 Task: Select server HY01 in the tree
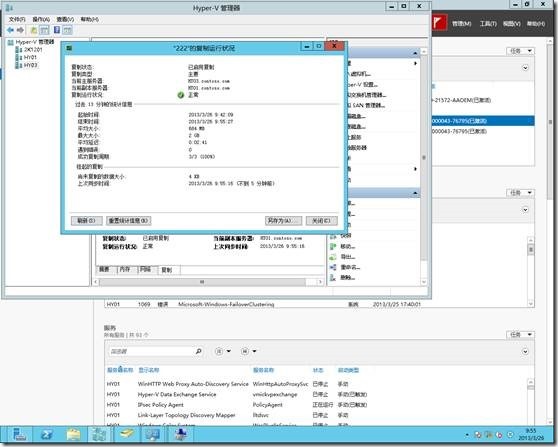click(30, 57)
